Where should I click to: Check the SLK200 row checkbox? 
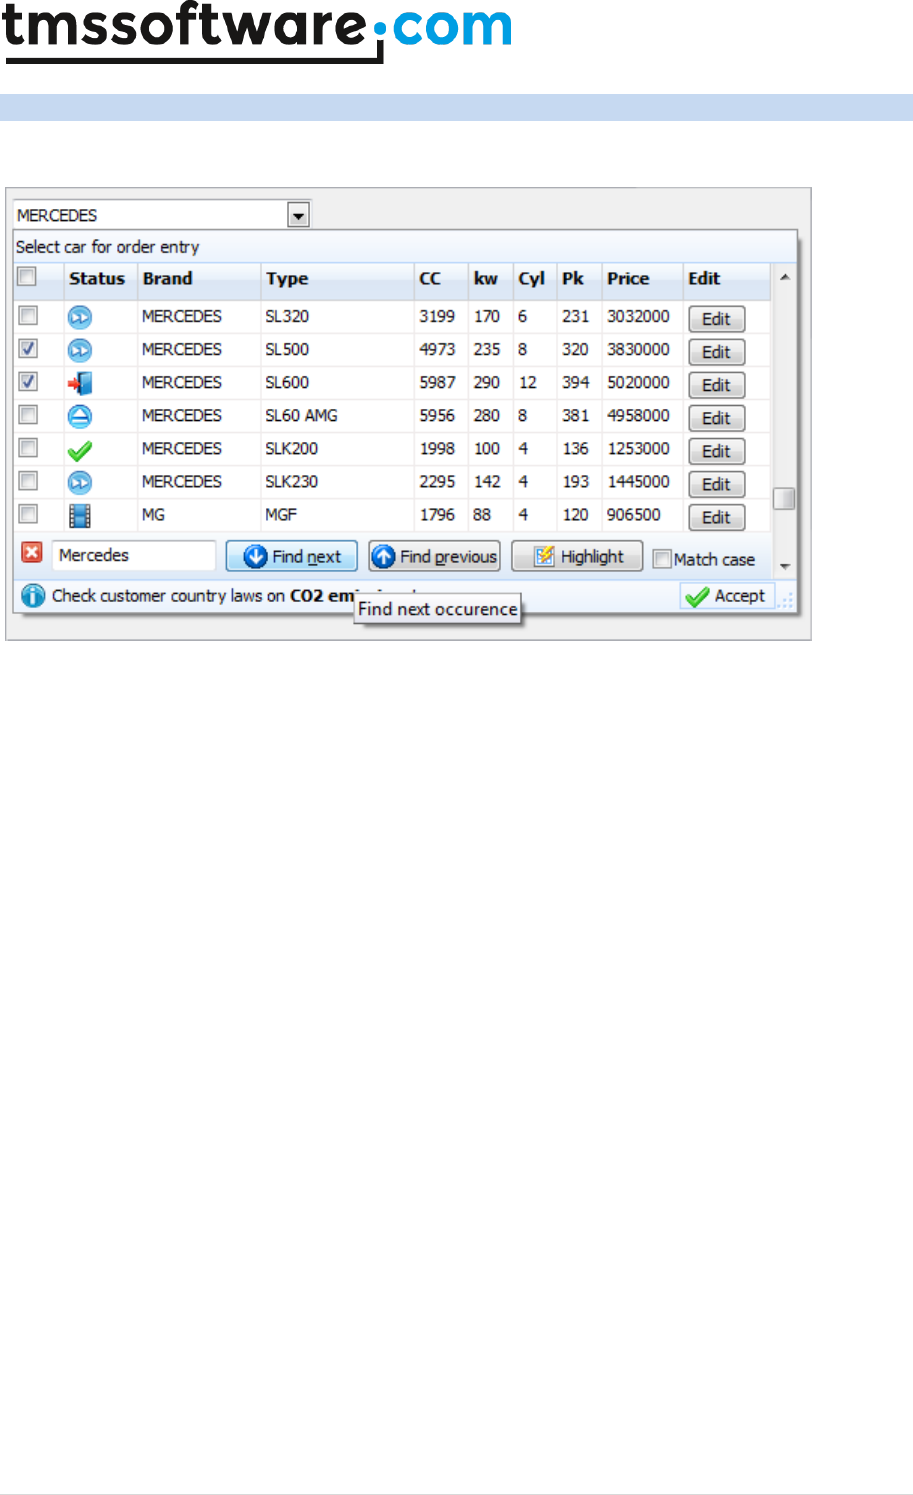28,447
